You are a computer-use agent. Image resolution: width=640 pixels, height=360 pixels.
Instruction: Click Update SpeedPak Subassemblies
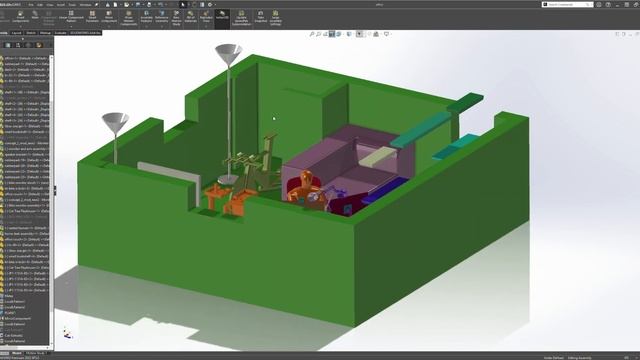(241, 19)
